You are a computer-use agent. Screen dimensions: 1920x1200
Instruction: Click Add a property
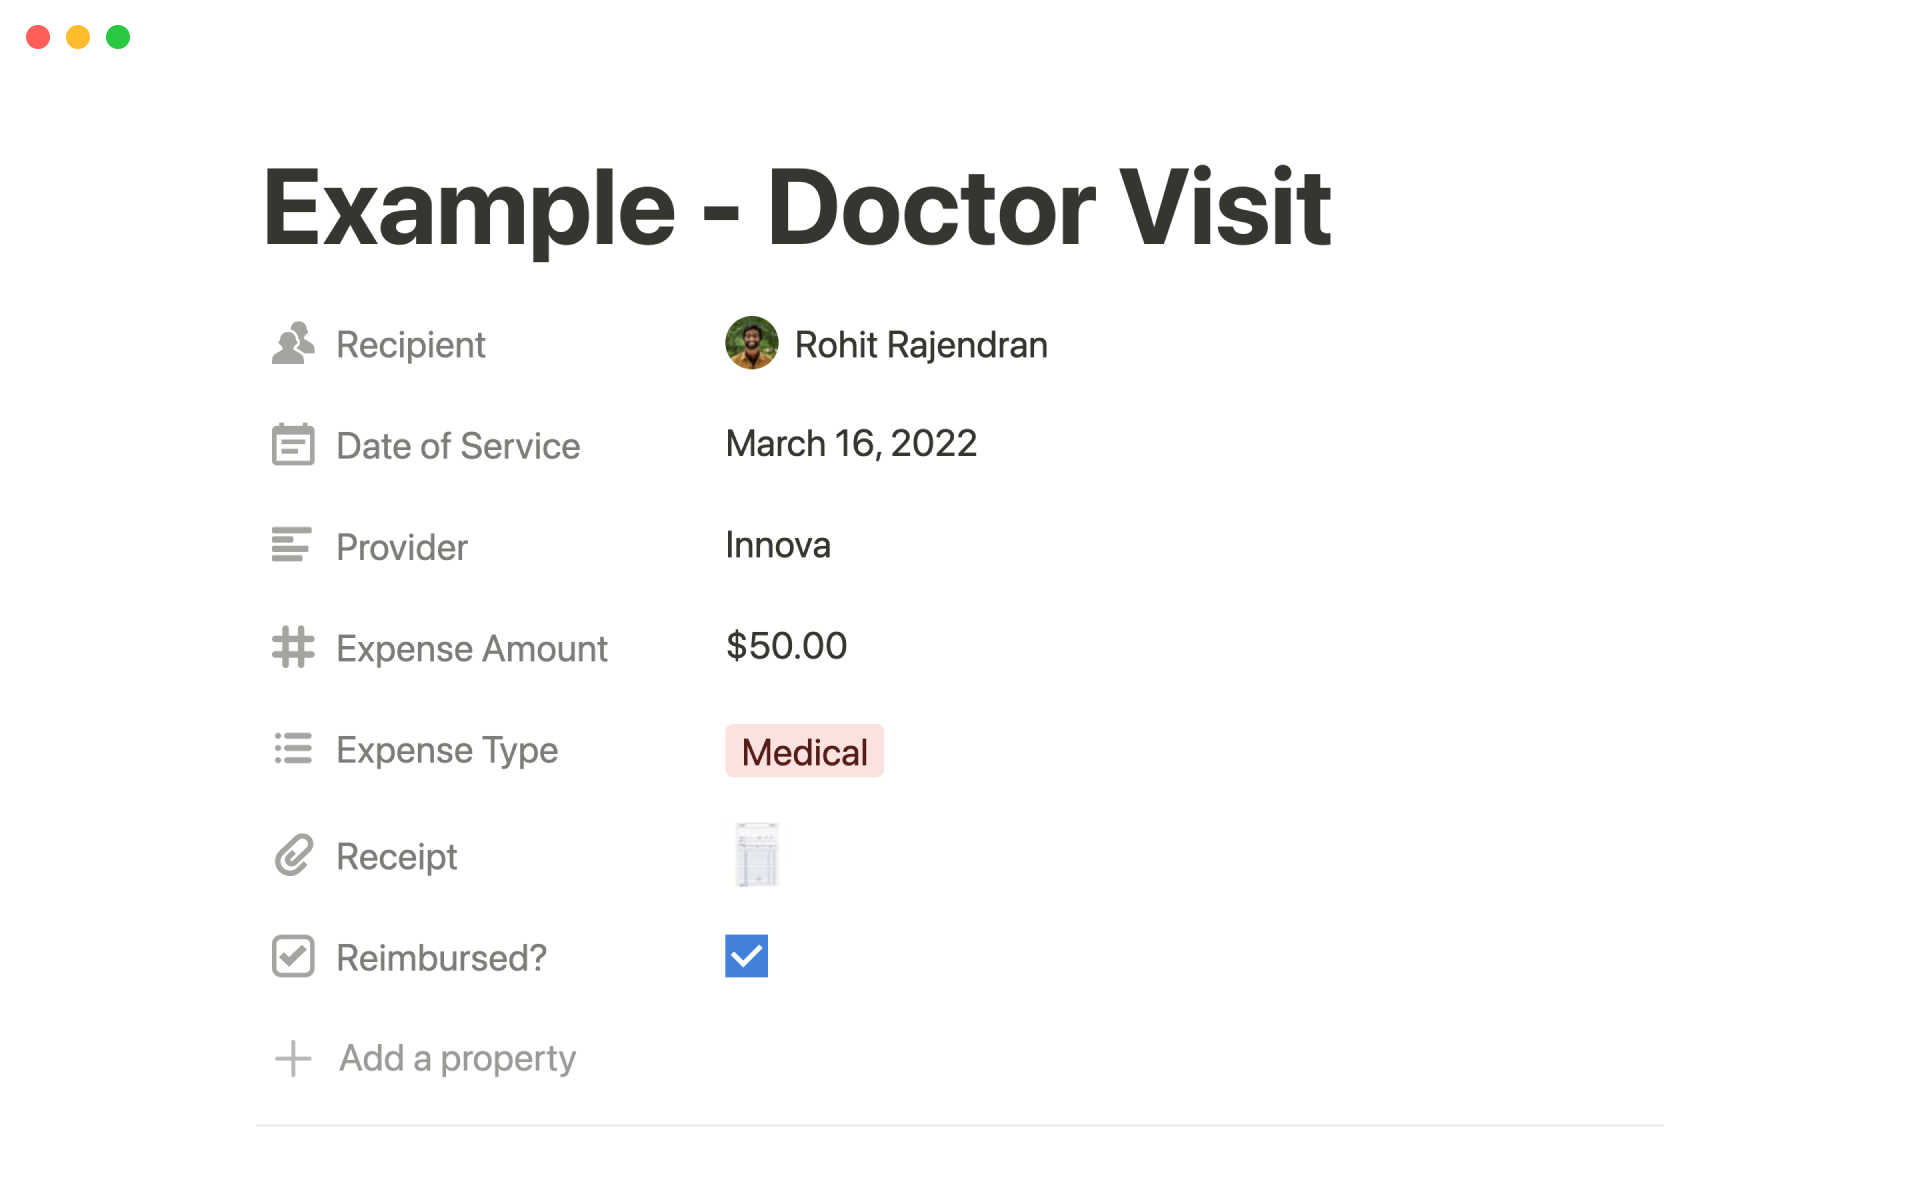click(457, 1058)
